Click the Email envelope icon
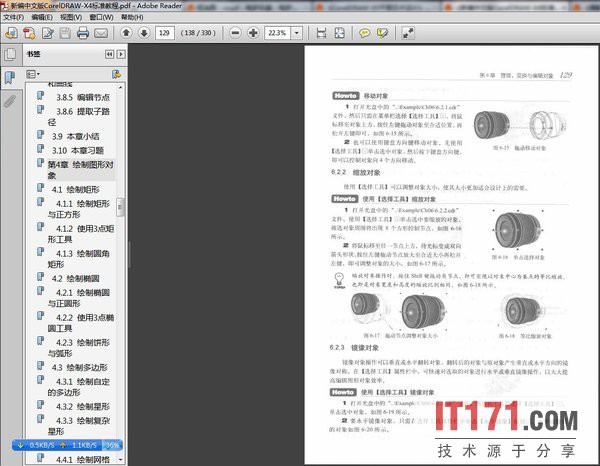 pos(103,33)
